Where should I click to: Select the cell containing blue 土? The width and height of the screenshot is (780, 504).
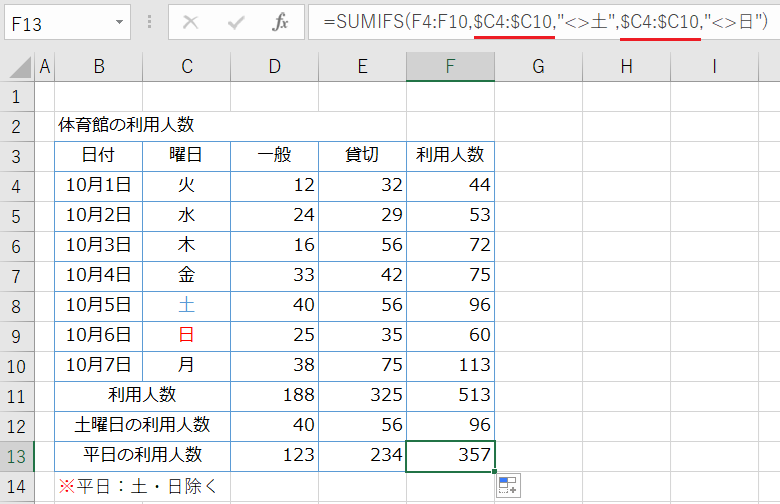click(x=186, y=305)
